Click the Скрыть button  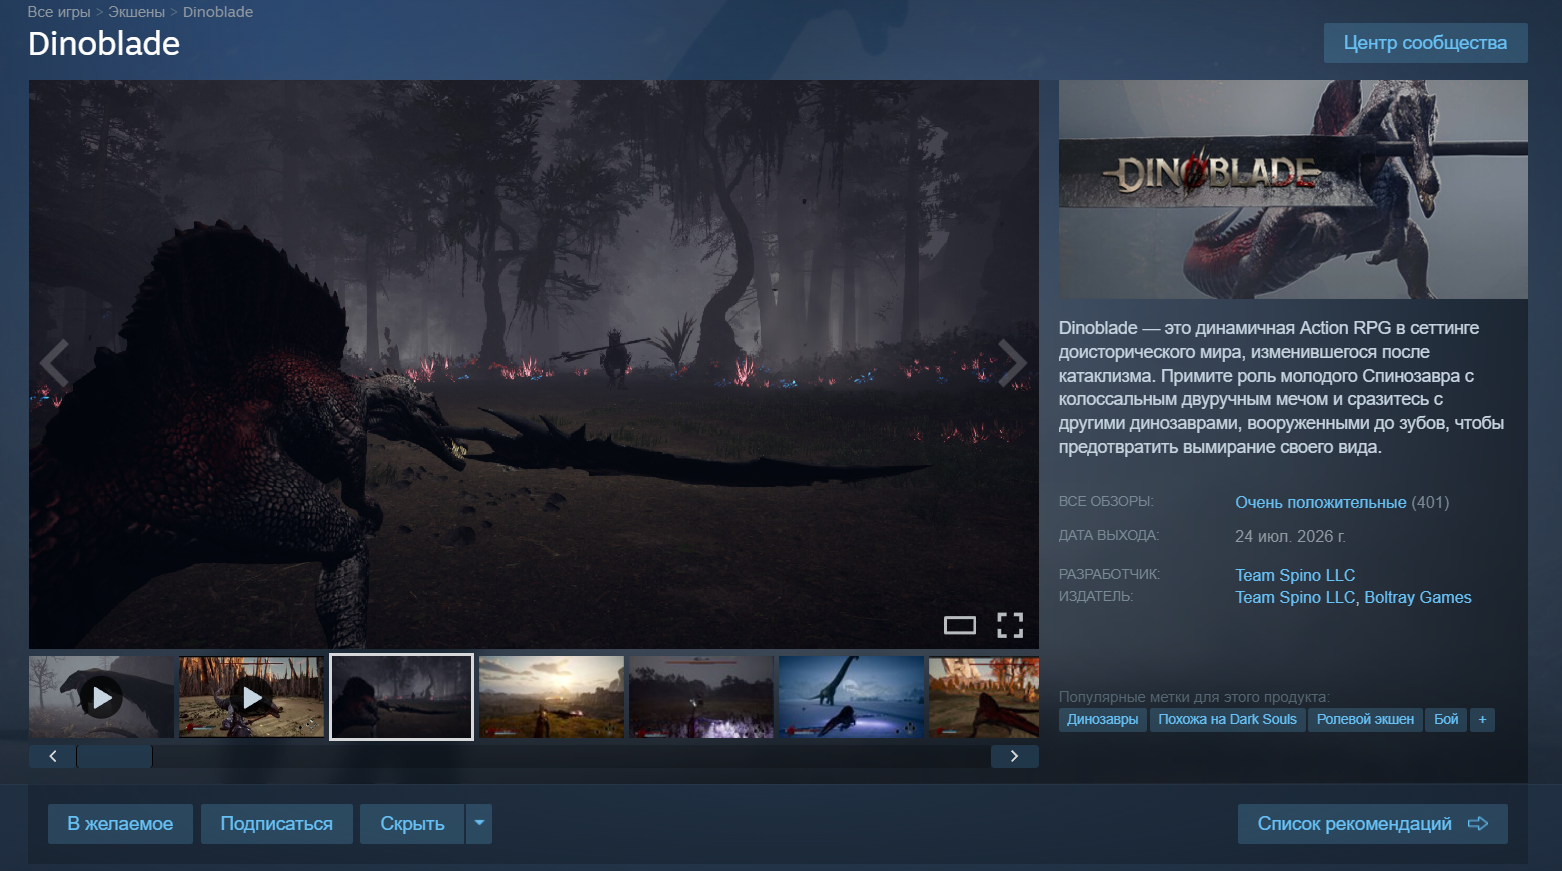tap(412, 824)
